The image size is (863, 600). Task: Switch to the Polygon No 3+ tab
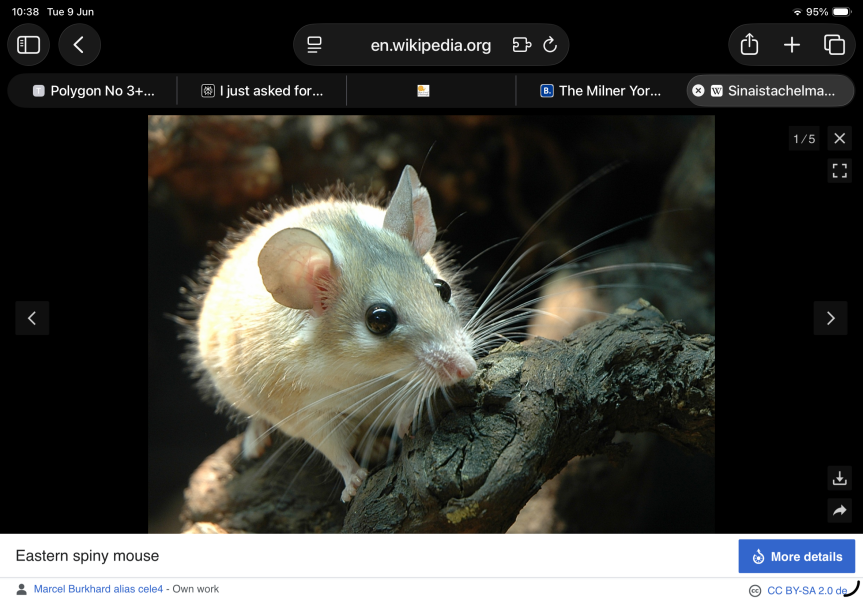tap(92, 90)
